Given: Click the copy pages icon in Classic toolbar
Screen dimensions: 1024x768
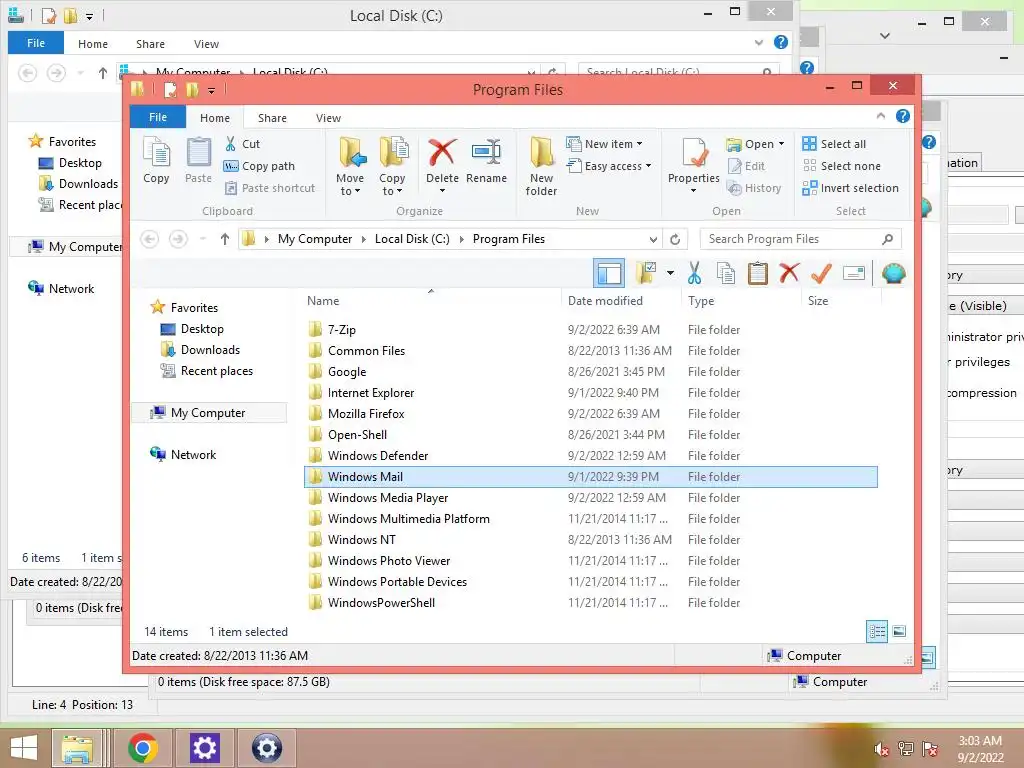Looking at the screenshot, I should tap(726, 273).
